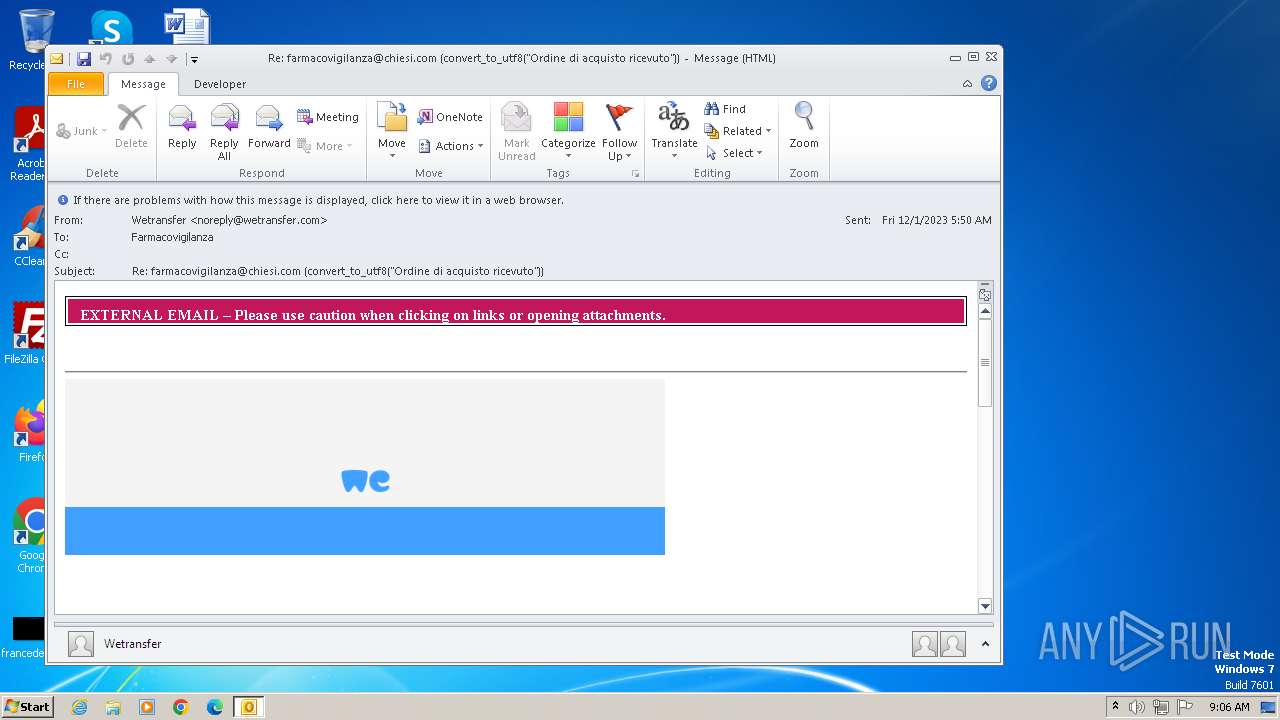Click the External Email caution banner

[516, 312]
